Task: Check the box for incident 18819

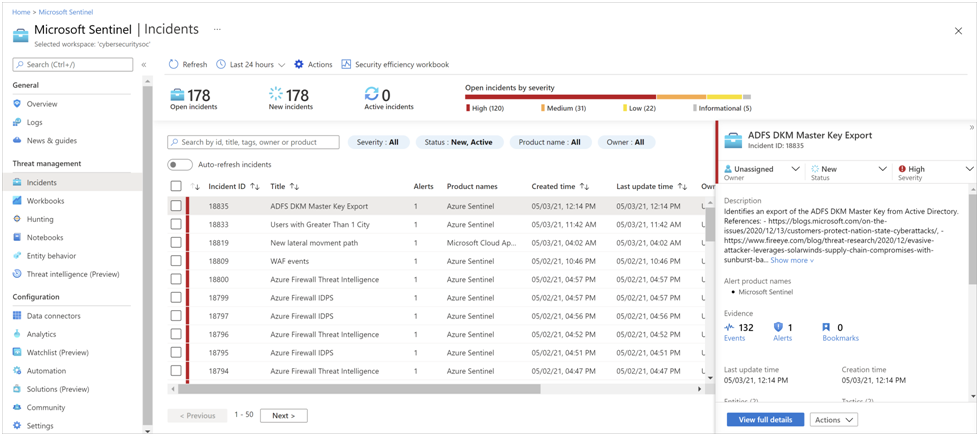Action: (x=176, y=242)
